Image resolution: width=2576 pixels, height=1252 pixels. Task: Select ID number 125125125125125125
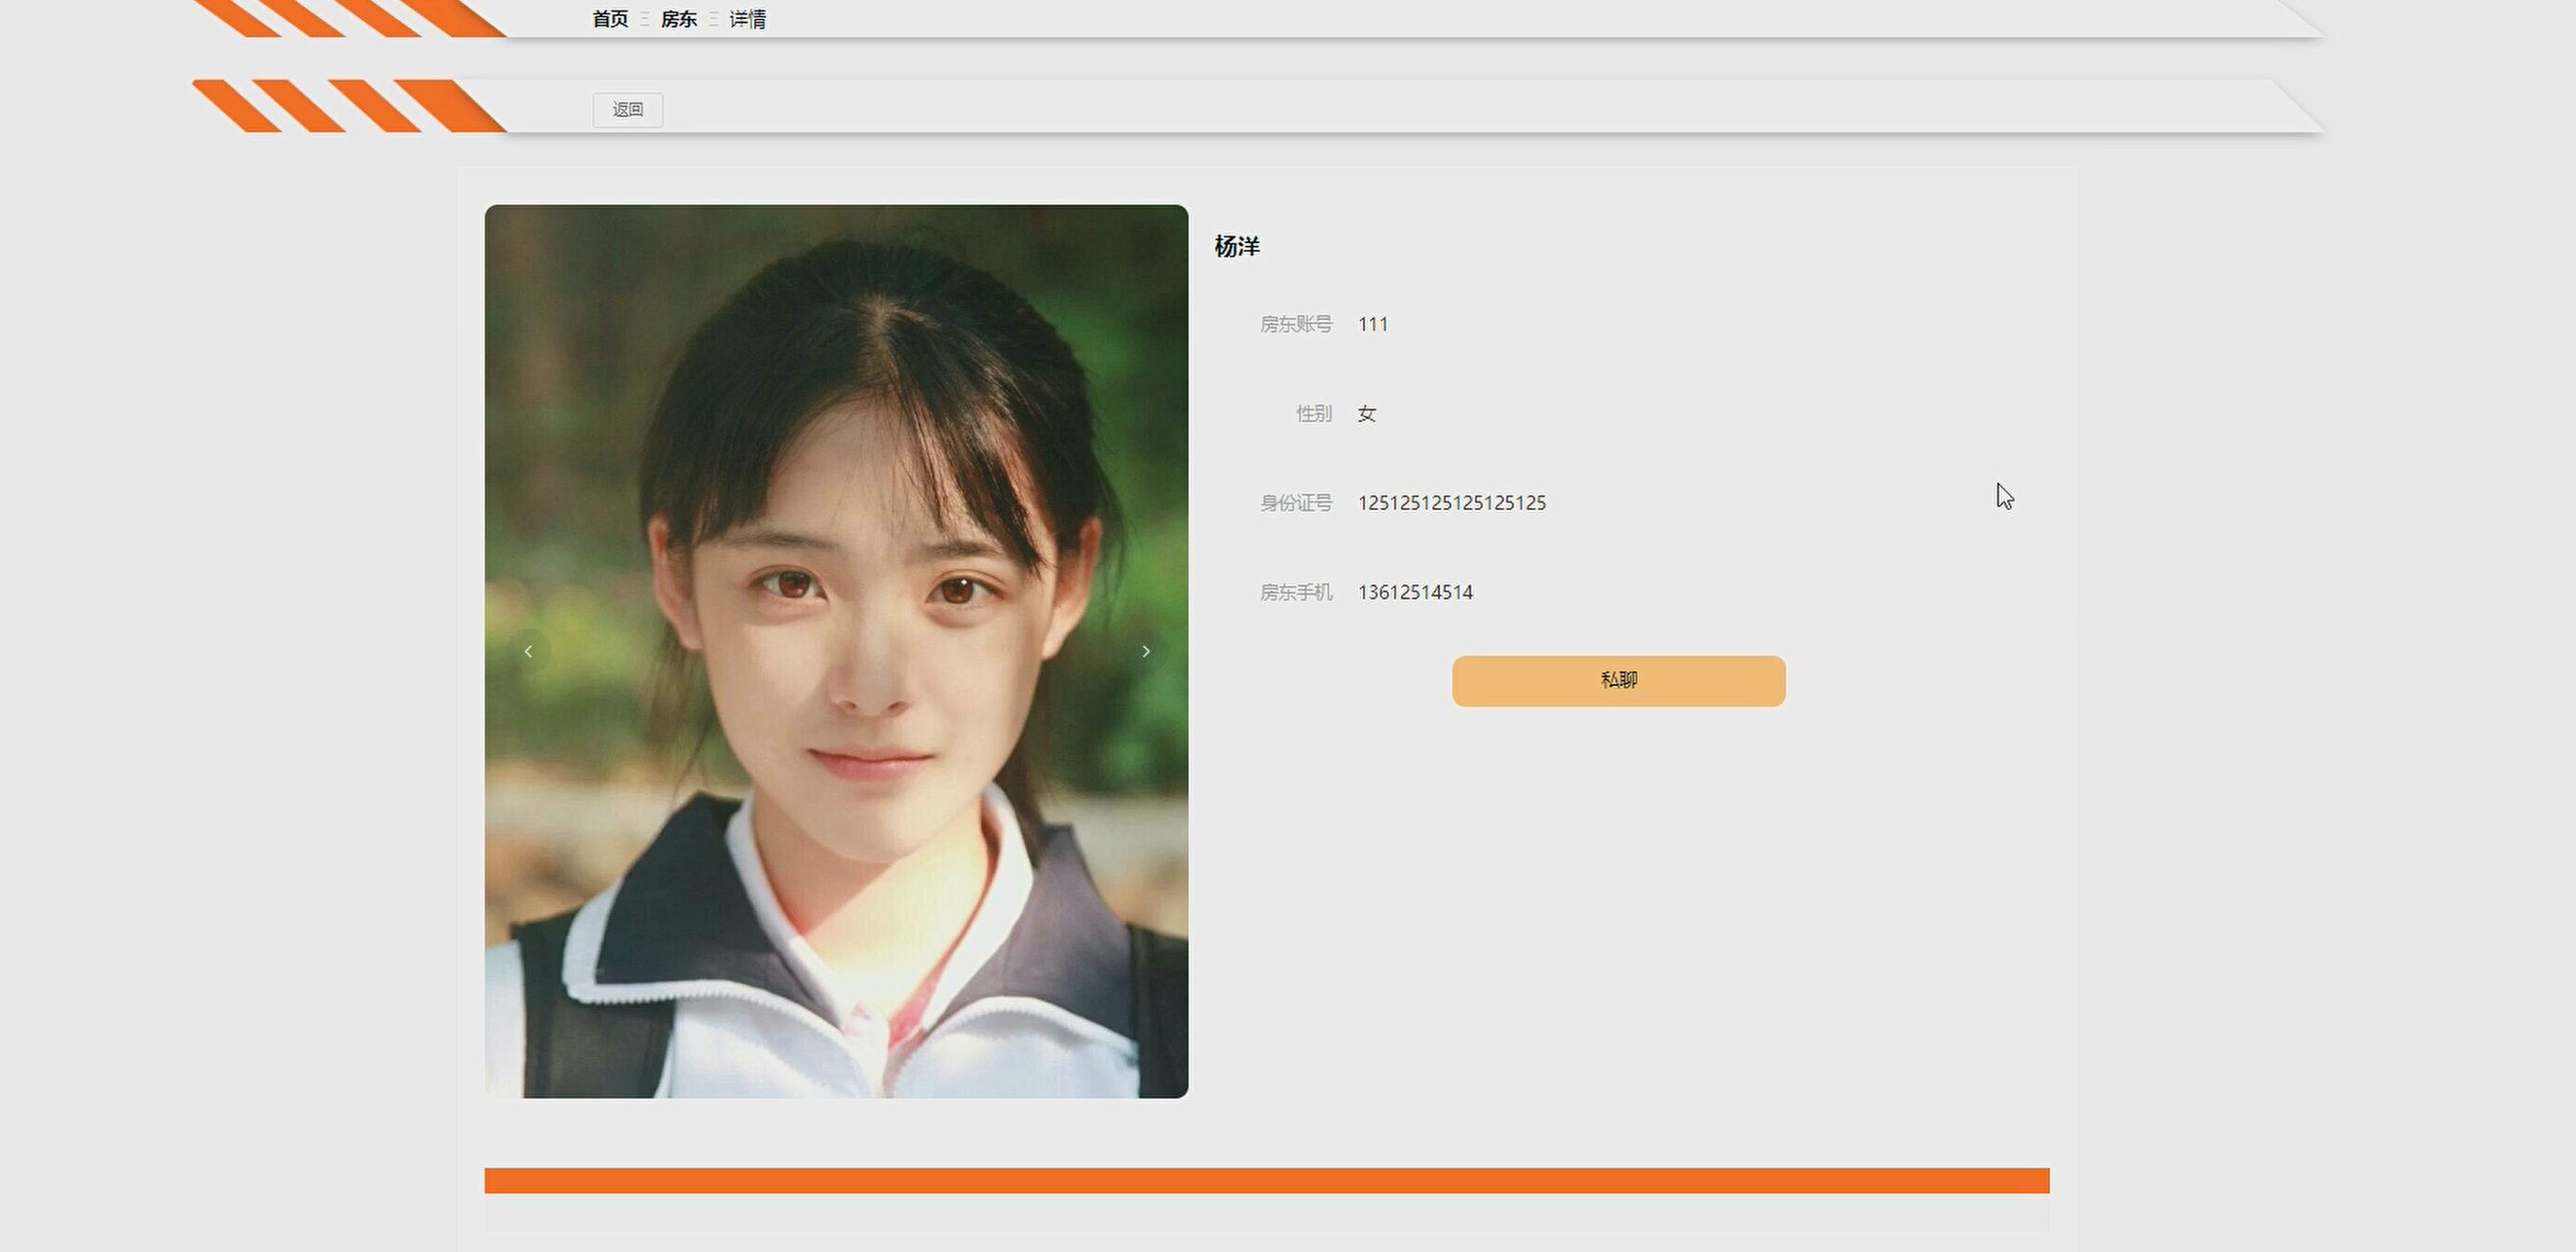point(1451,503)
